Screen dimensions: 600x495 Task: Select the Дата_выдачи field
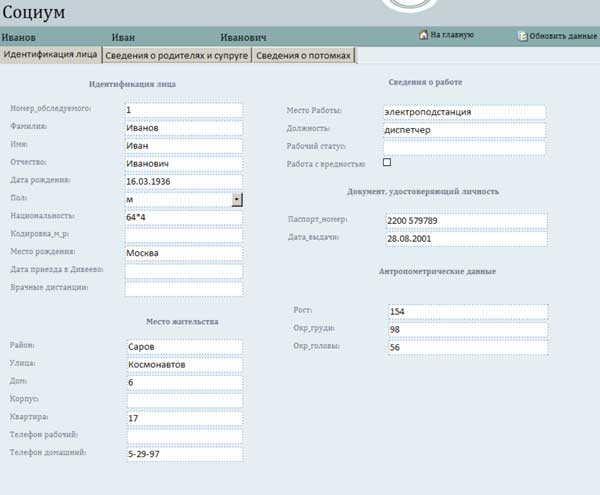click(x=466, y=239)
